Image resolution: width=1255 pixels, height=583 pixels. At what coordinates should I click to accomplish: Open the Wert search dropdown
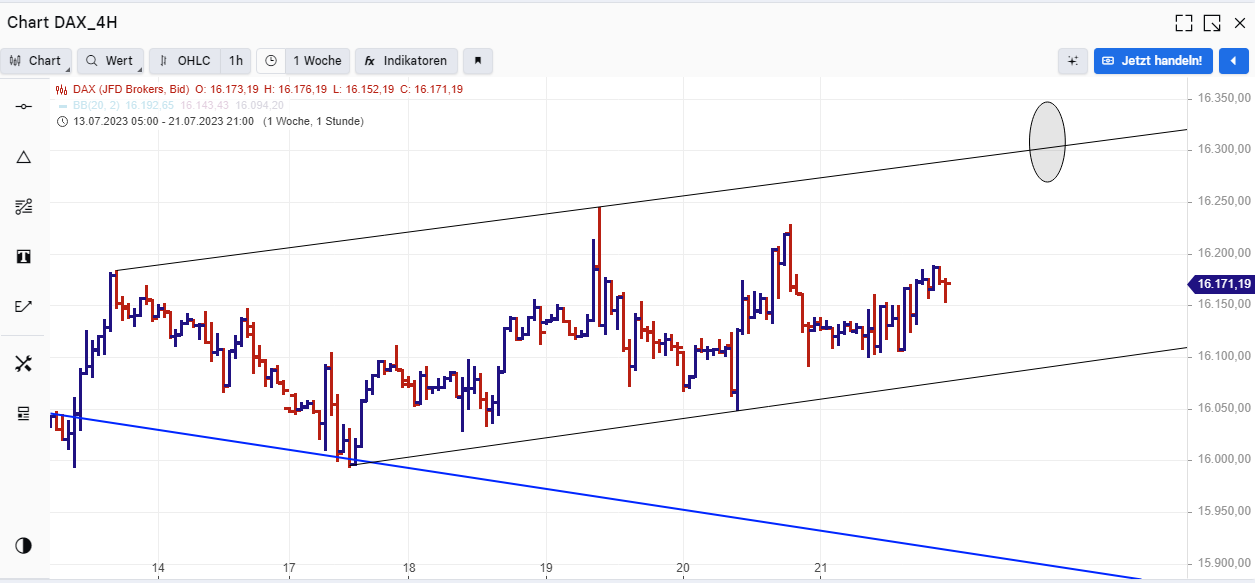click(110, 61)
